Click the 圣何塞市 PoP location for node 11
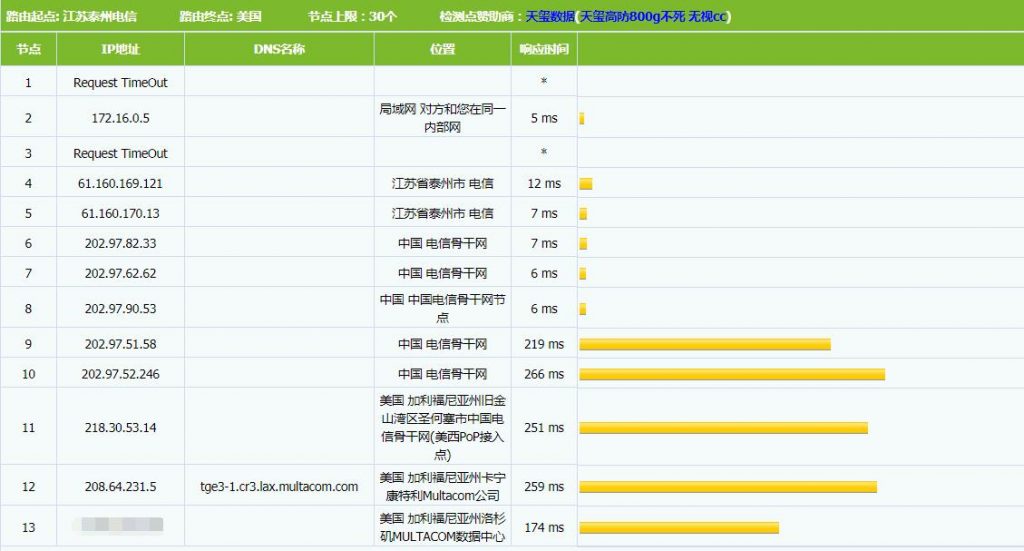1024x551 pixels. (442, 428)
